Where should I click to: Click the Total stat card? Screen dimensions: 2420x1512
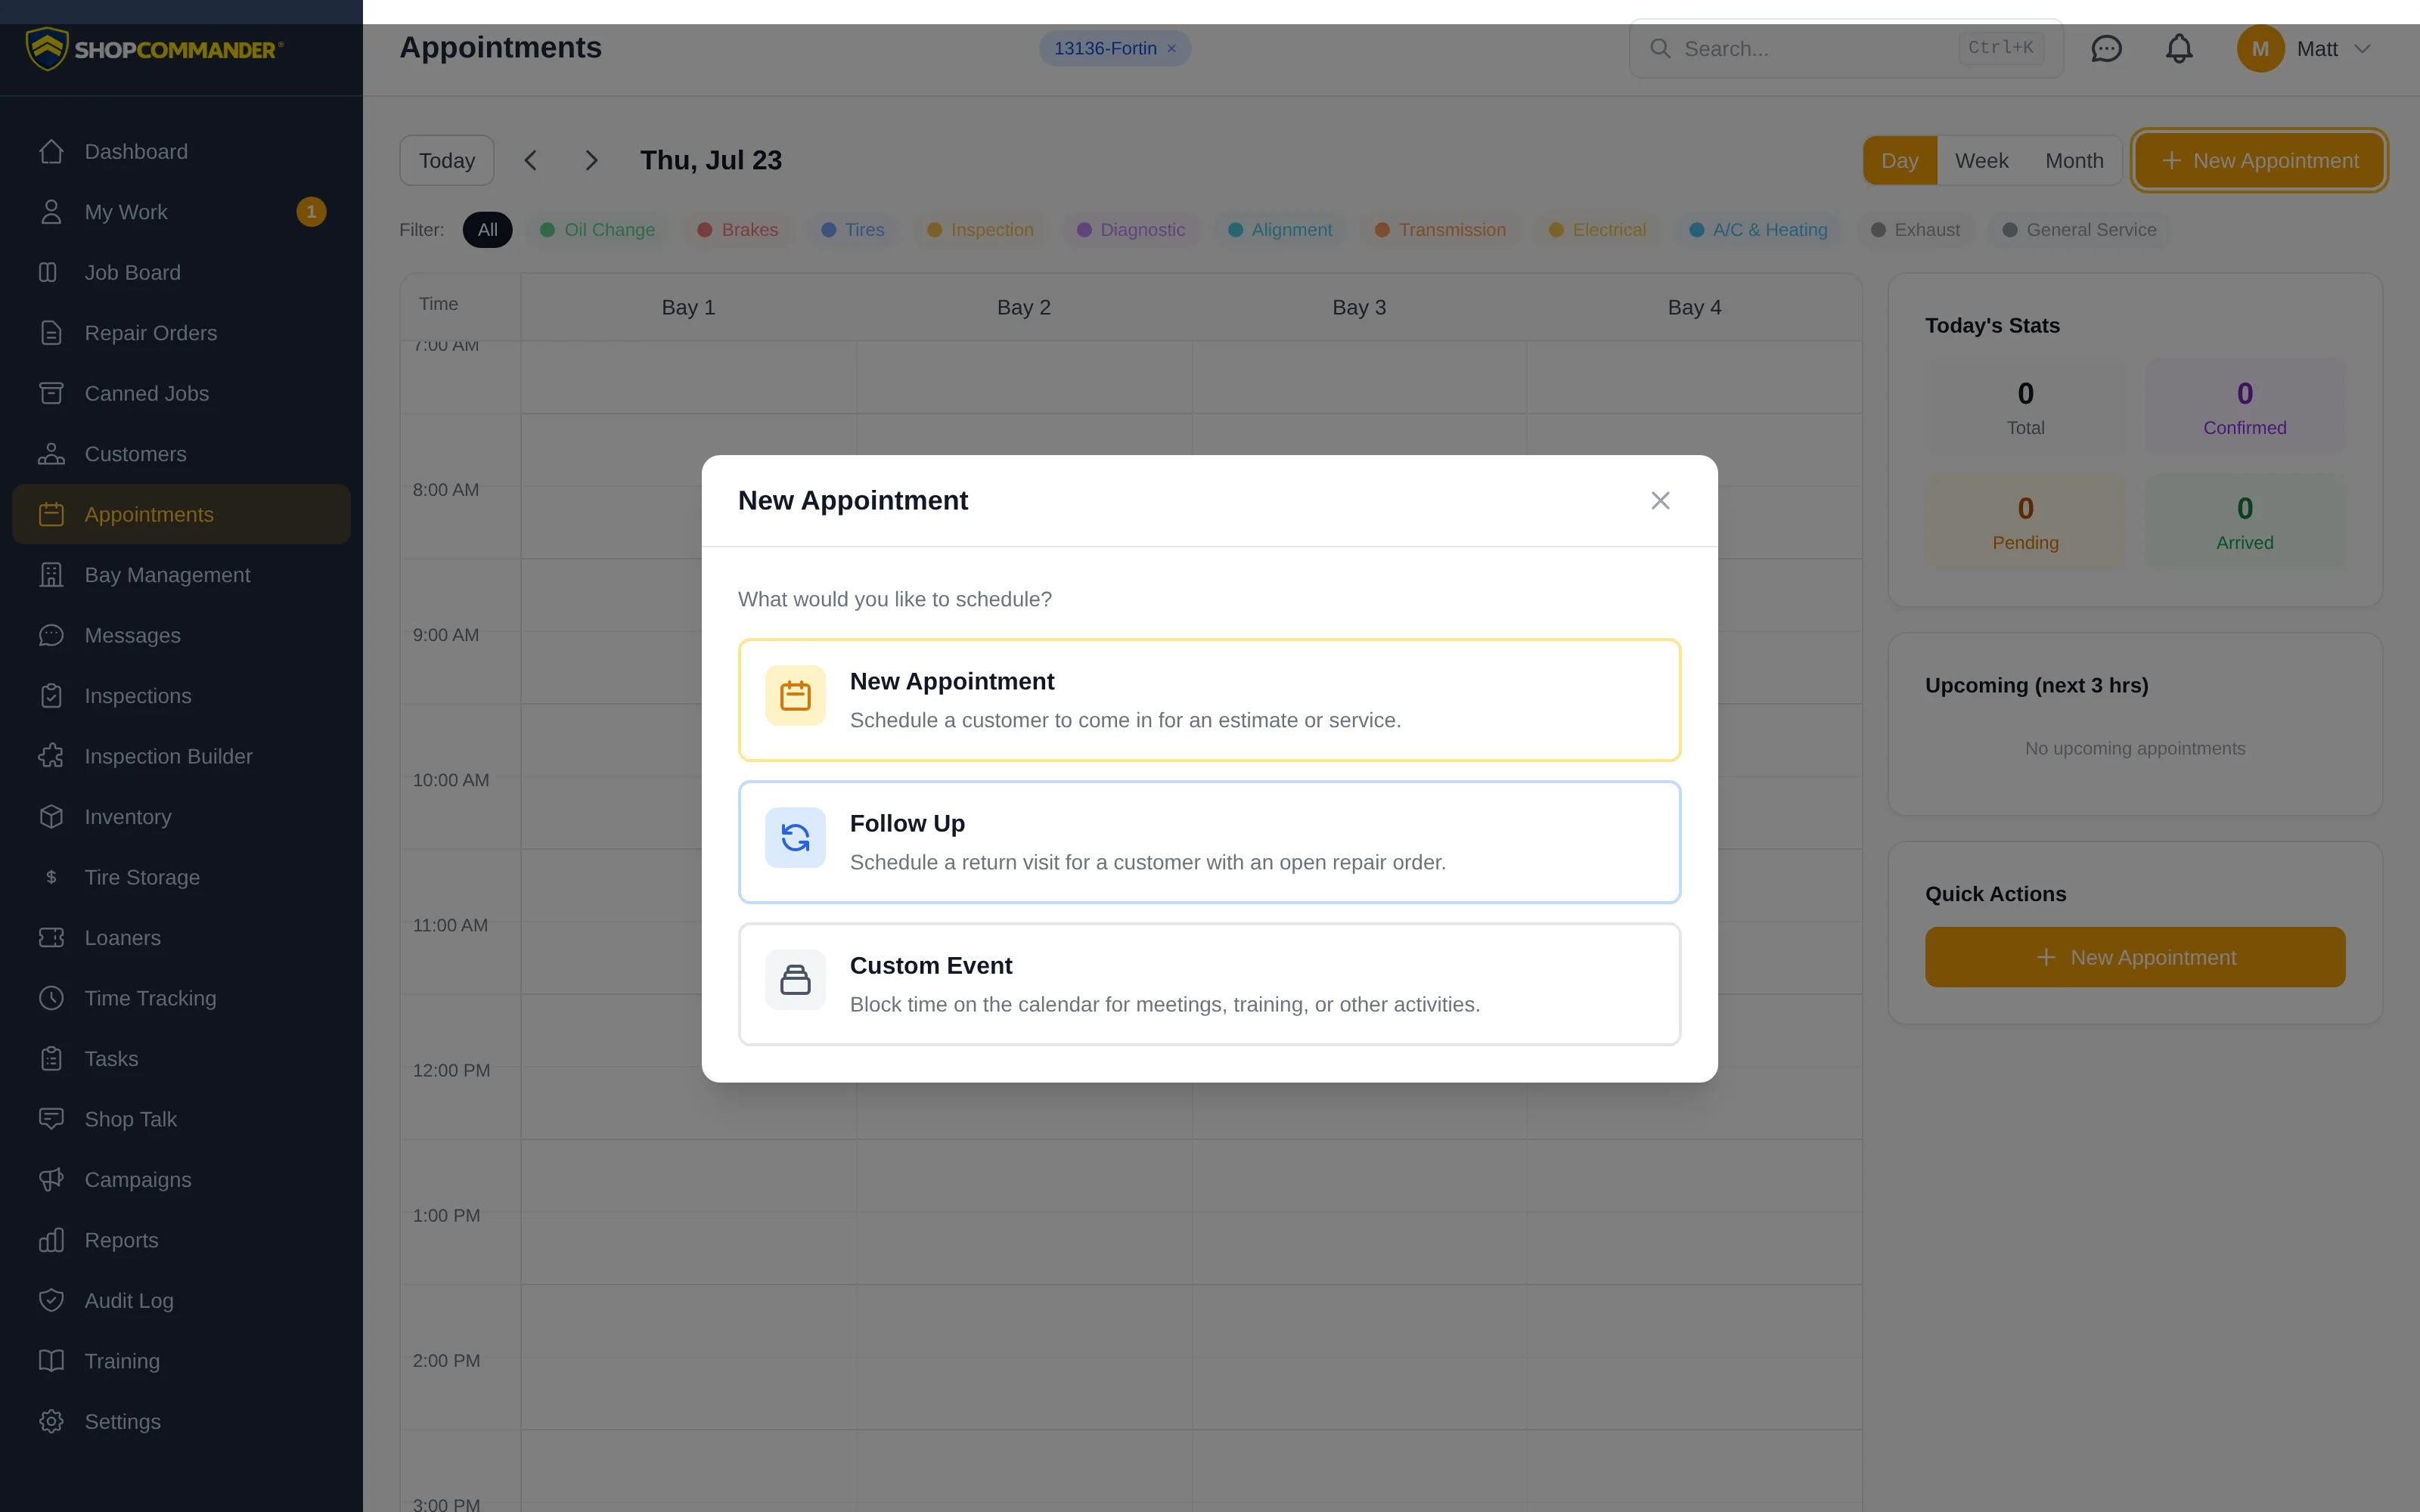(2025, 407)
